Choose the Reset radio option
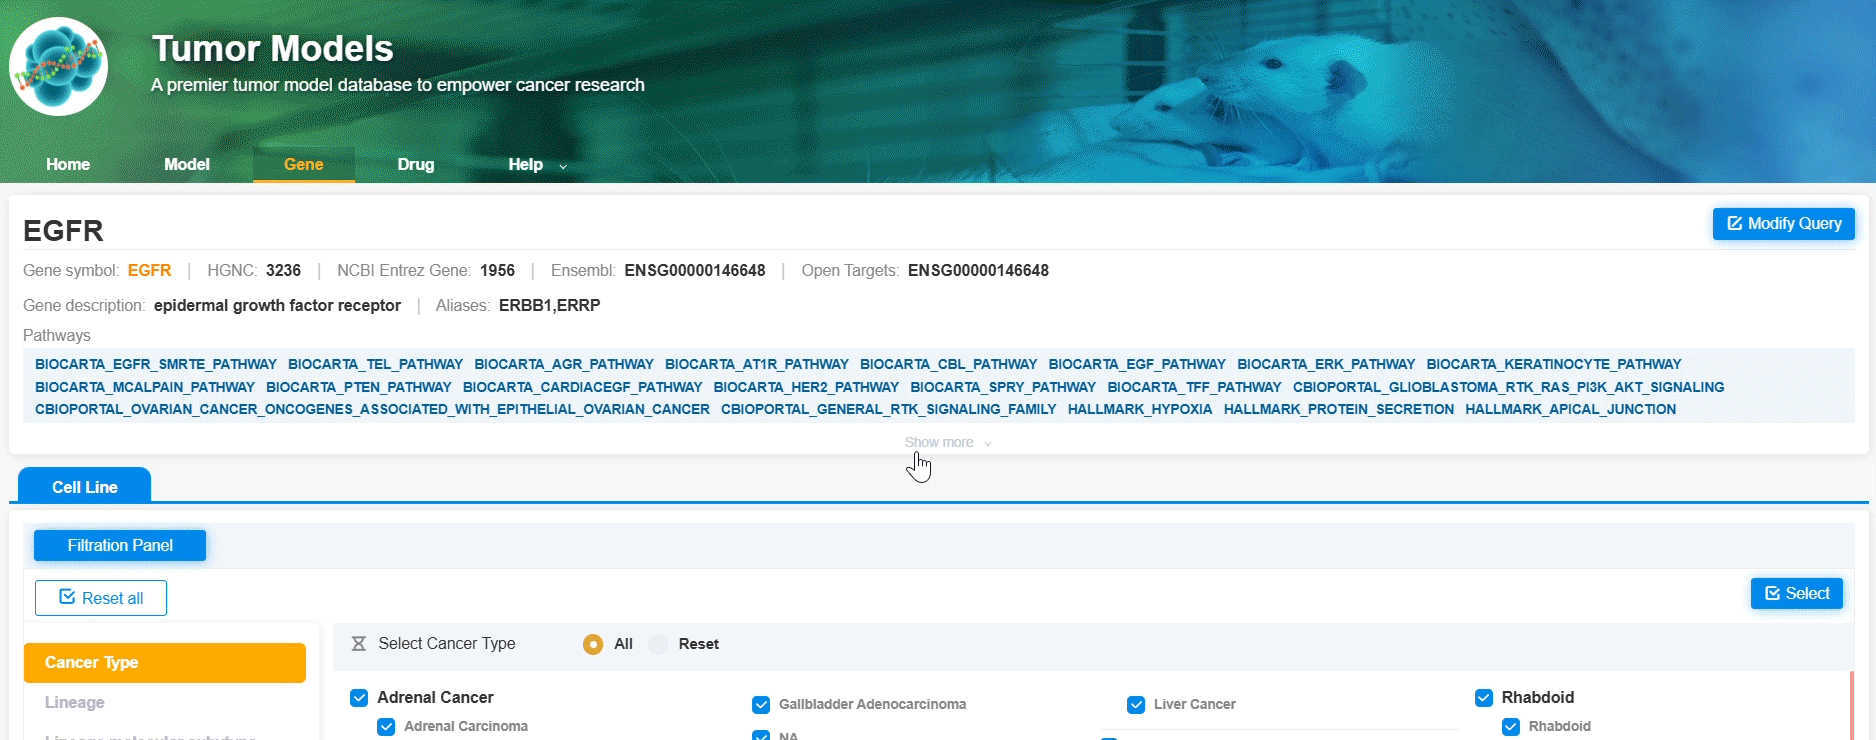Screen dimensions: 1876x740 click(x=658, y=644)
